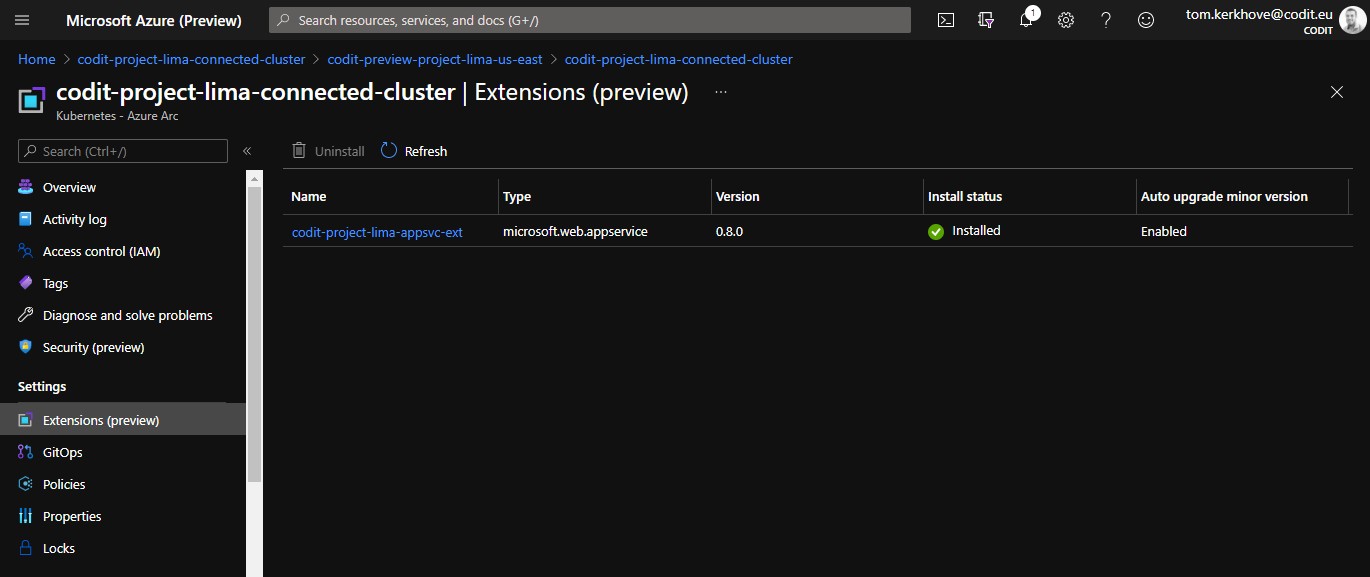Click the Help question mark icon

click(1106, 20)
